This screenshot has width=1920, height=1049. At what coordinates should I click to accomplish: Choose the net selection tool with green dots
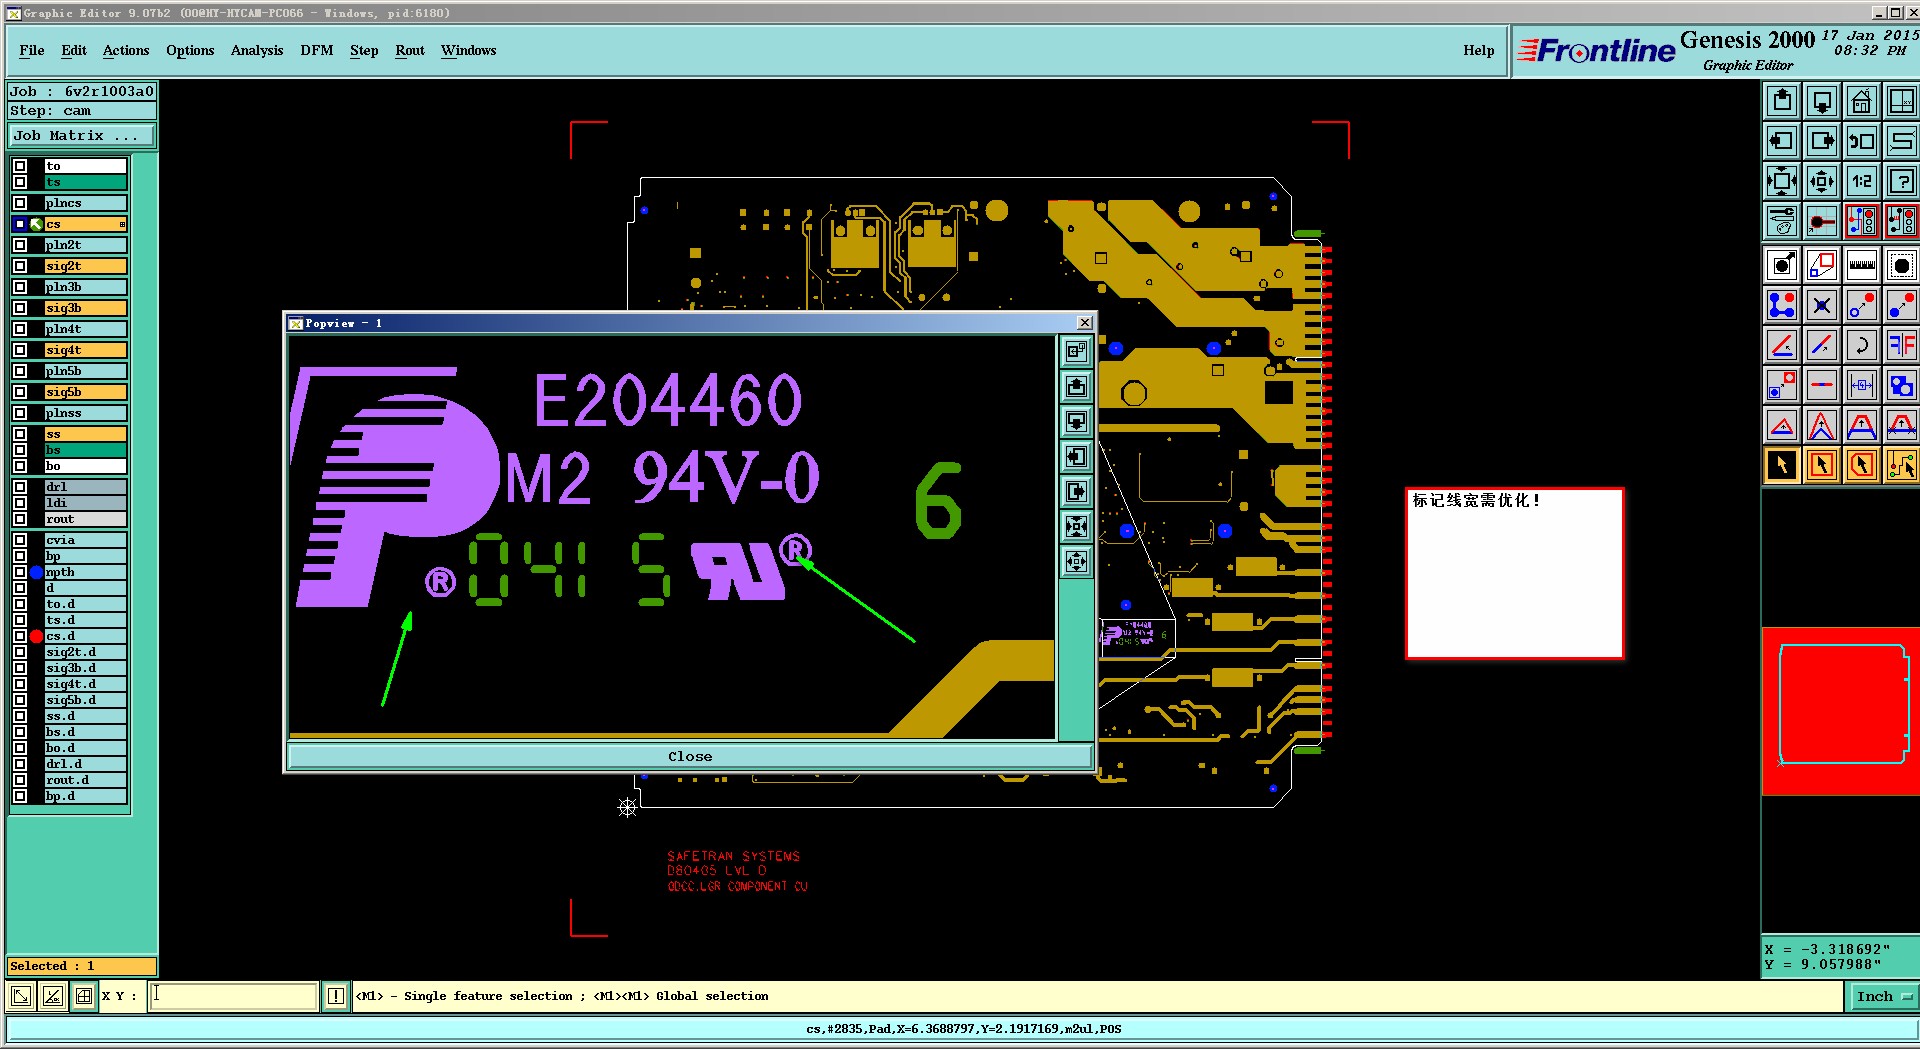point(1901,465)
